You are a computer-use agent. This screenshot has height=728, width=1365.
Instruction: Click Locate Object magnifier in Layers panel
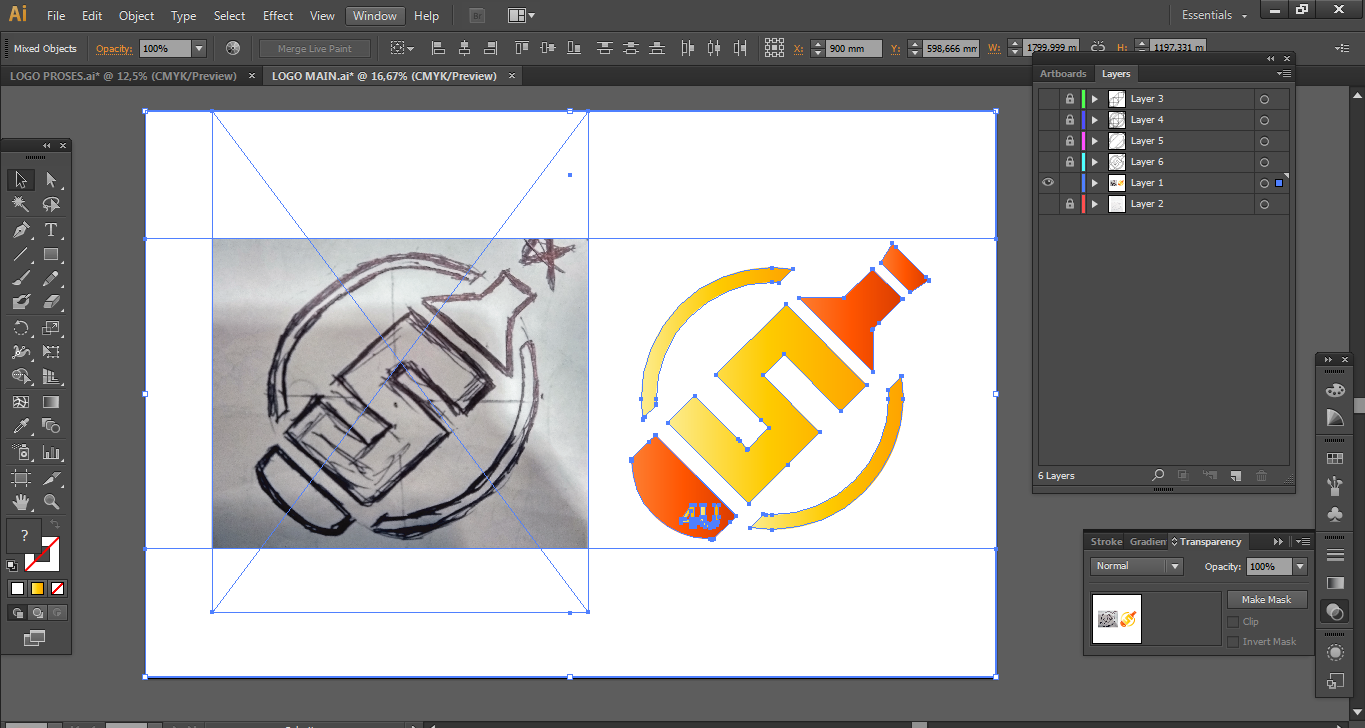coord(1158,476)
